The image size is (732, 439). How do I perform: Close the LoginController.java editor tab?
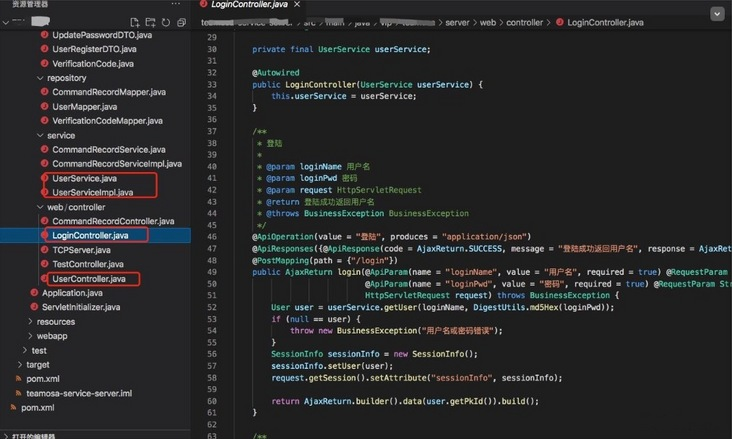tap(297, 4)
